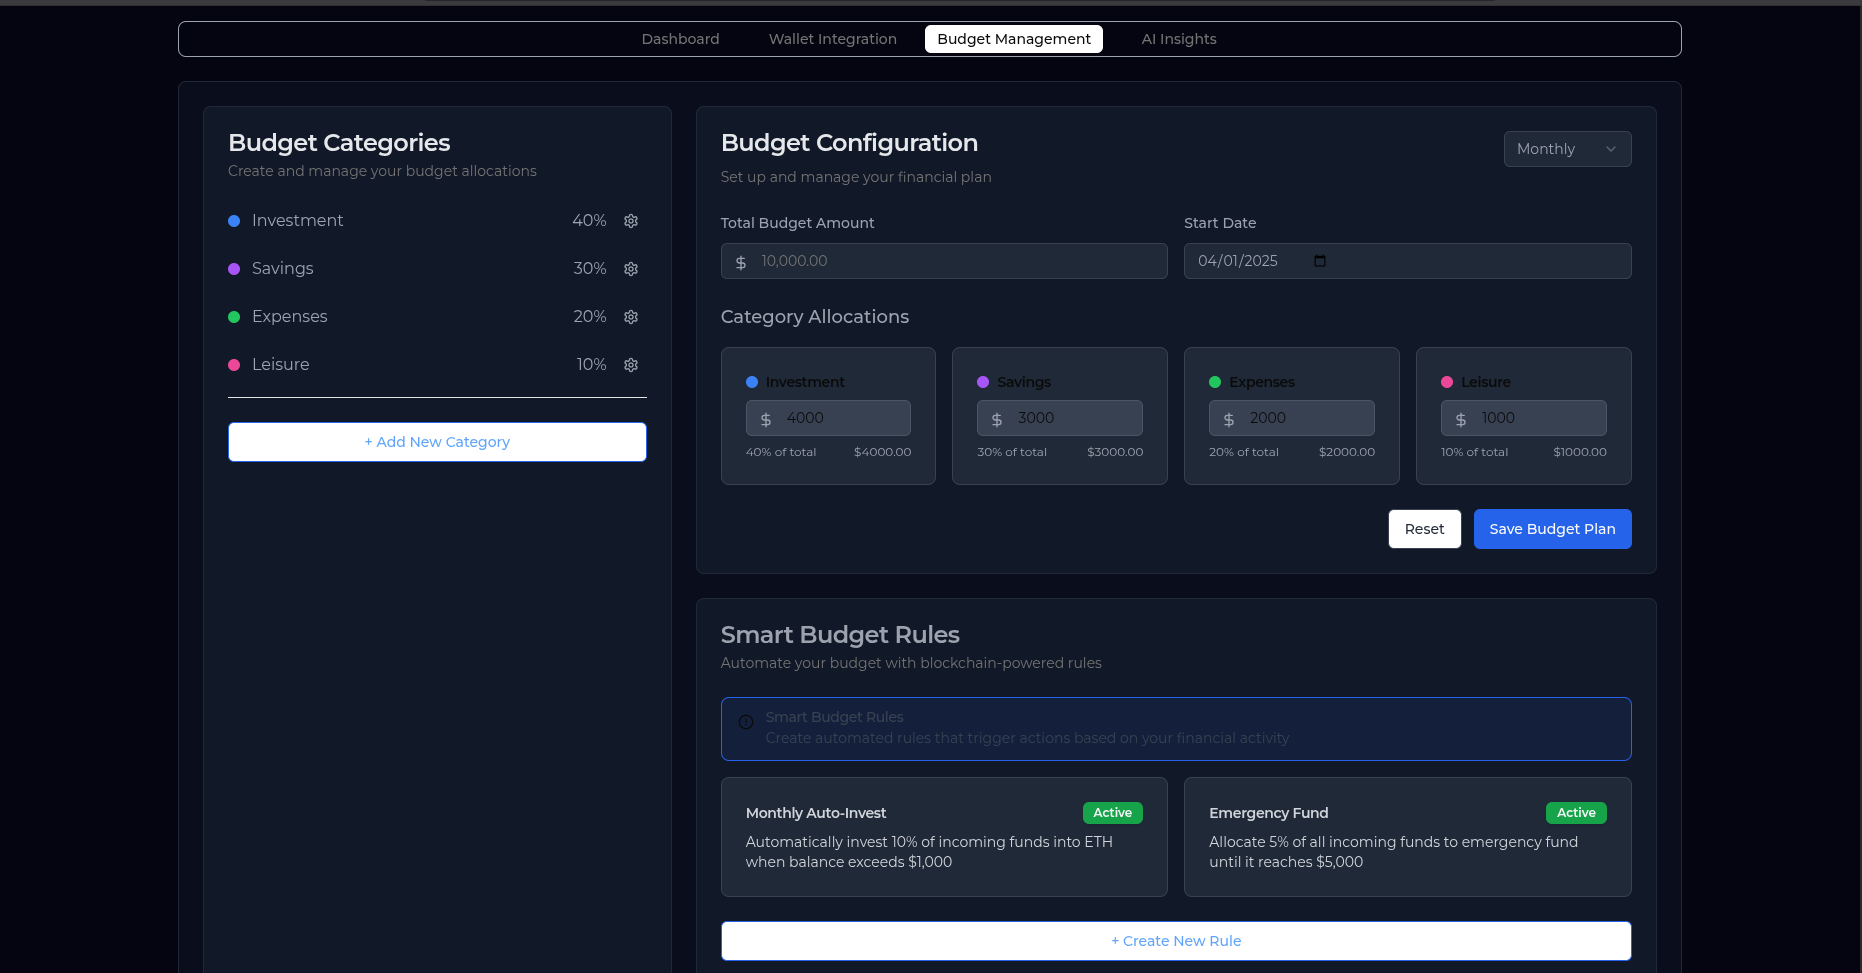1862x973 pixels.
Task: Select Savings row in Budget Categories
Action: click(437, 269)
